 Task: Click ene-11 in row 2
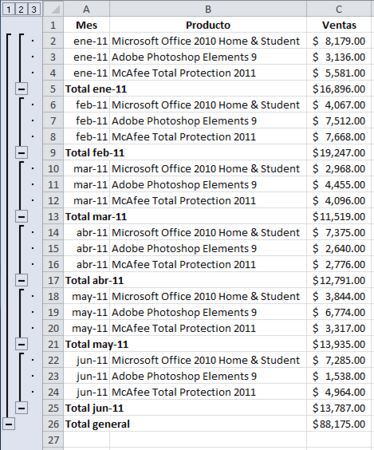tap(86, 41)
